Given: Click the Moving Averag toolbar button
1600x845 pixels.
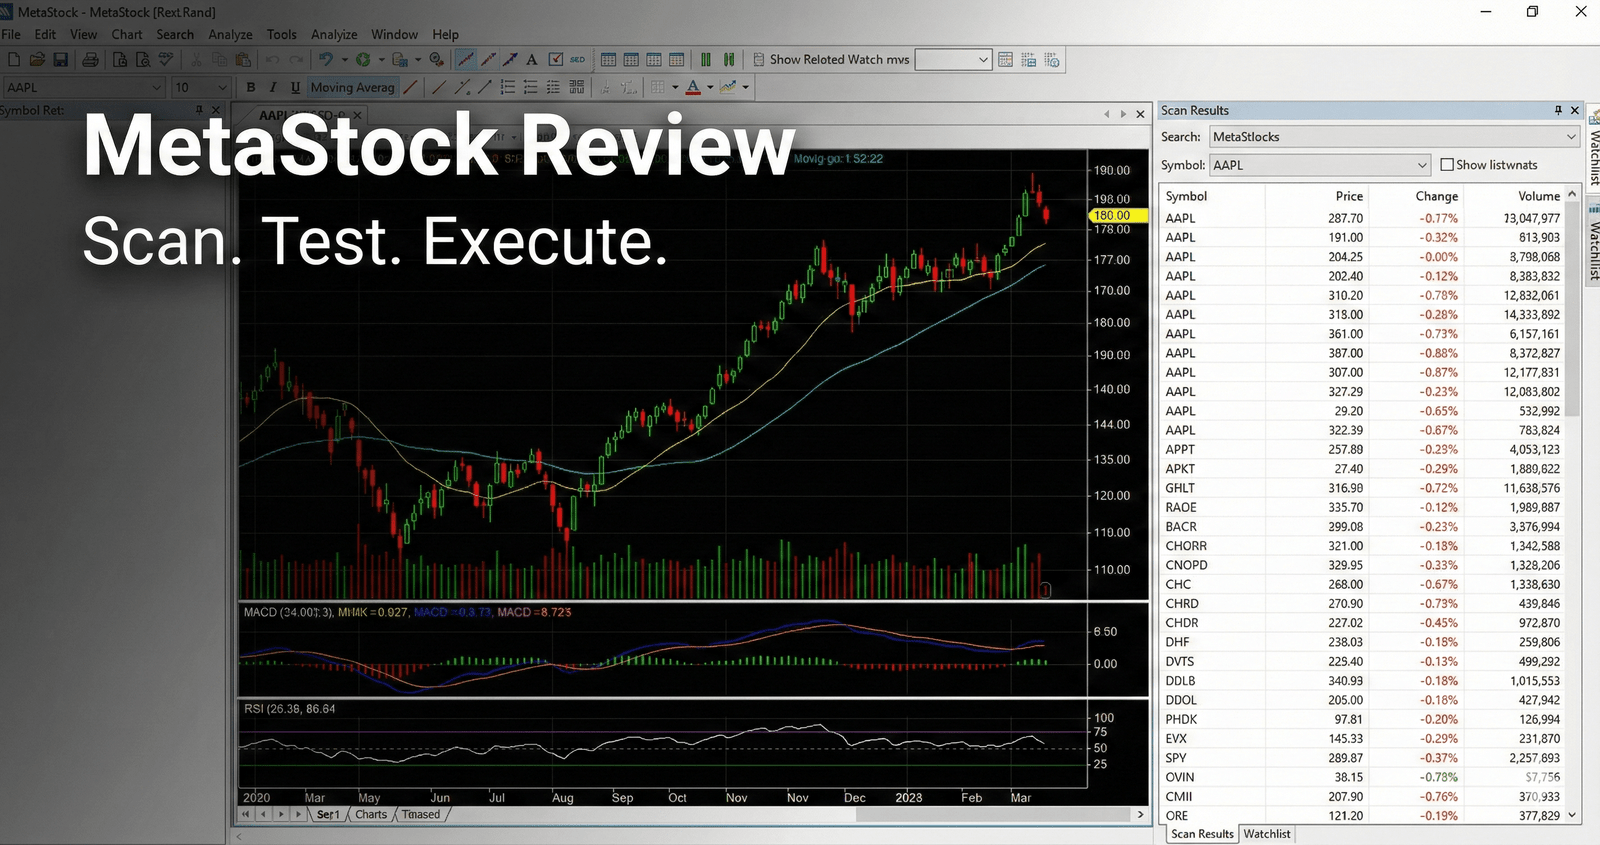Looking at the screenshot, I should coord(353,87).
